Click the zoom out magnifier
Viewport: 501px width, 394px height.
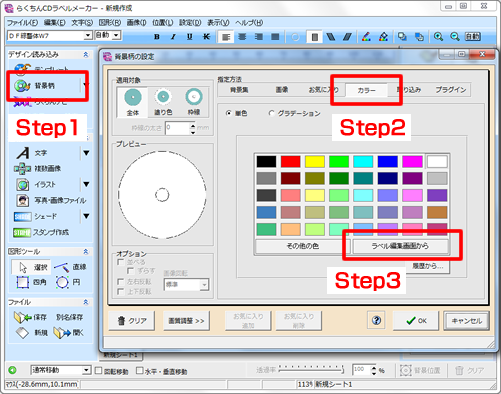(455, 36)
